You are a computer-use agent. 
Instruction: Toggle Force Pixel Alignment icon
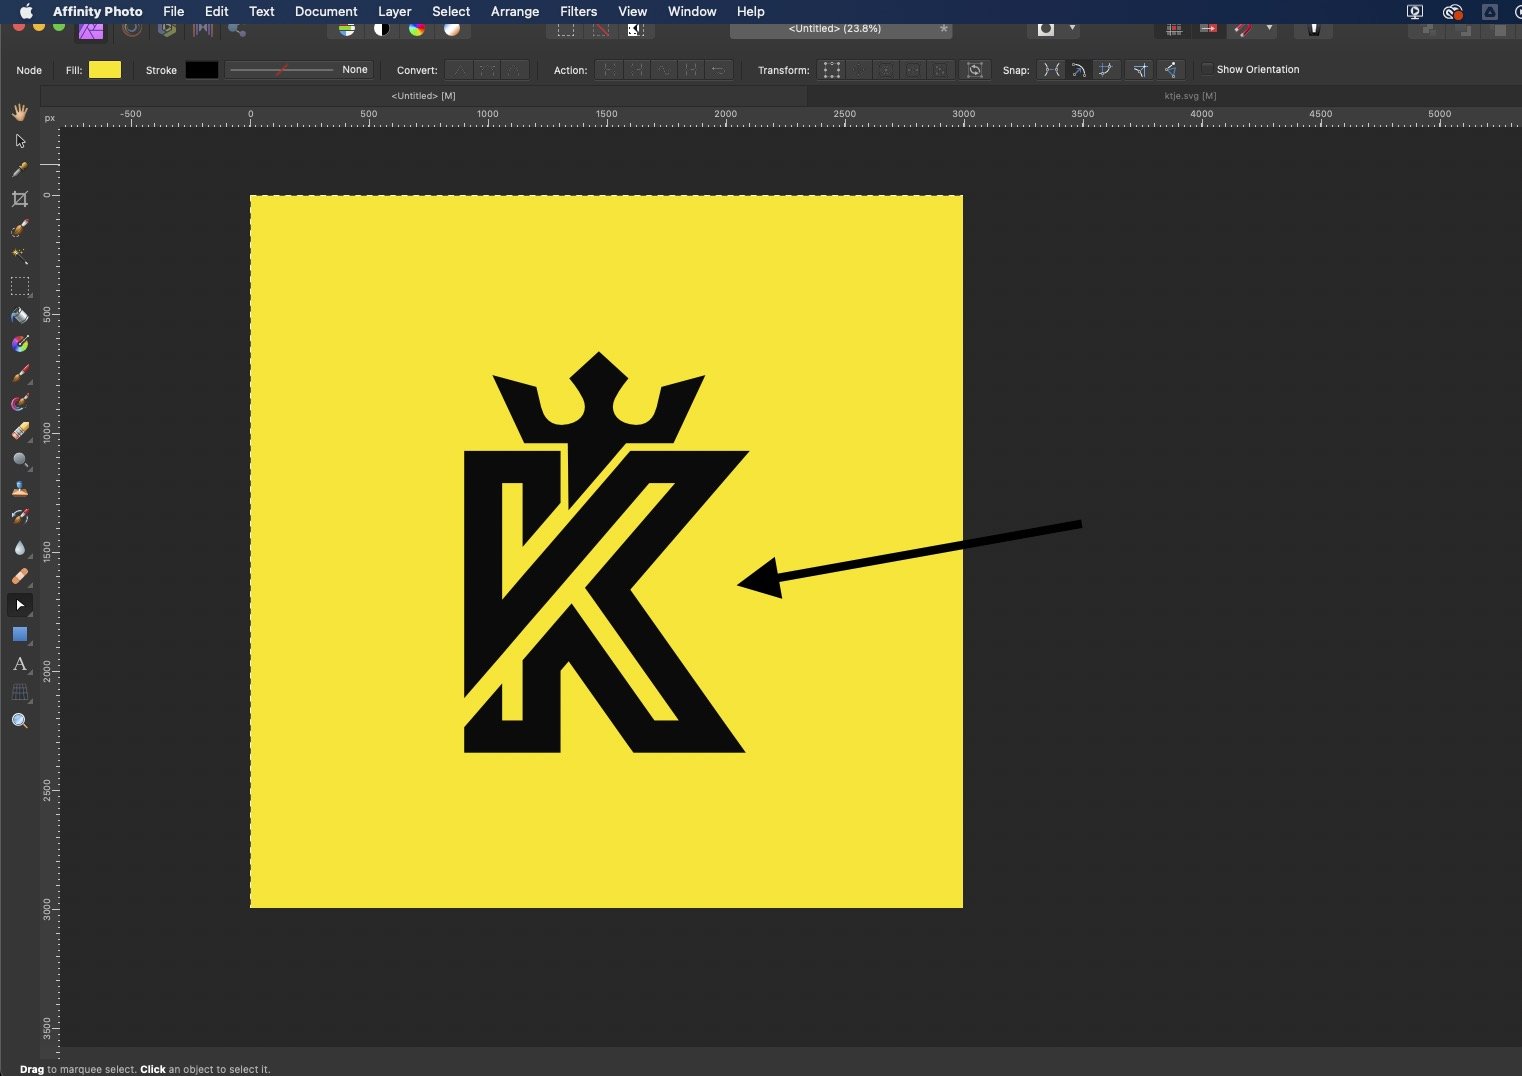coord(1209,29)
